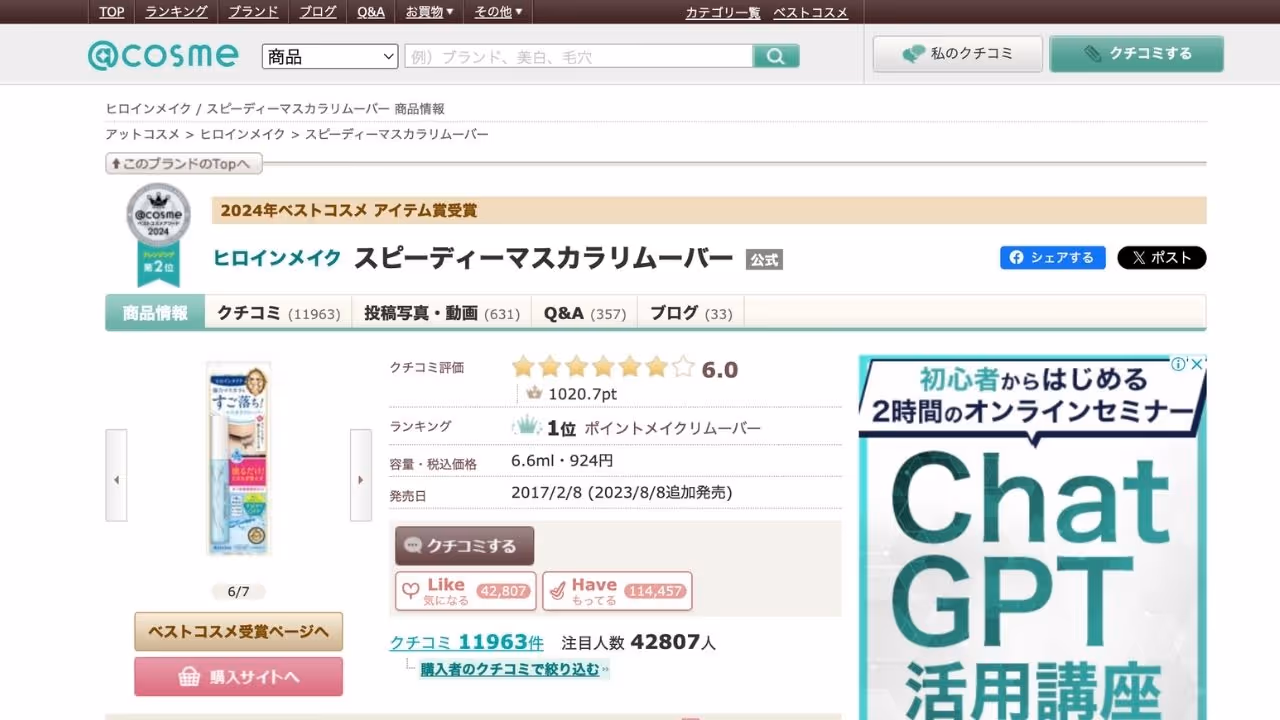Screen dimensions: 1280x720
Task: Open the カテゴリ一覧 link
Action: [723, 13]
